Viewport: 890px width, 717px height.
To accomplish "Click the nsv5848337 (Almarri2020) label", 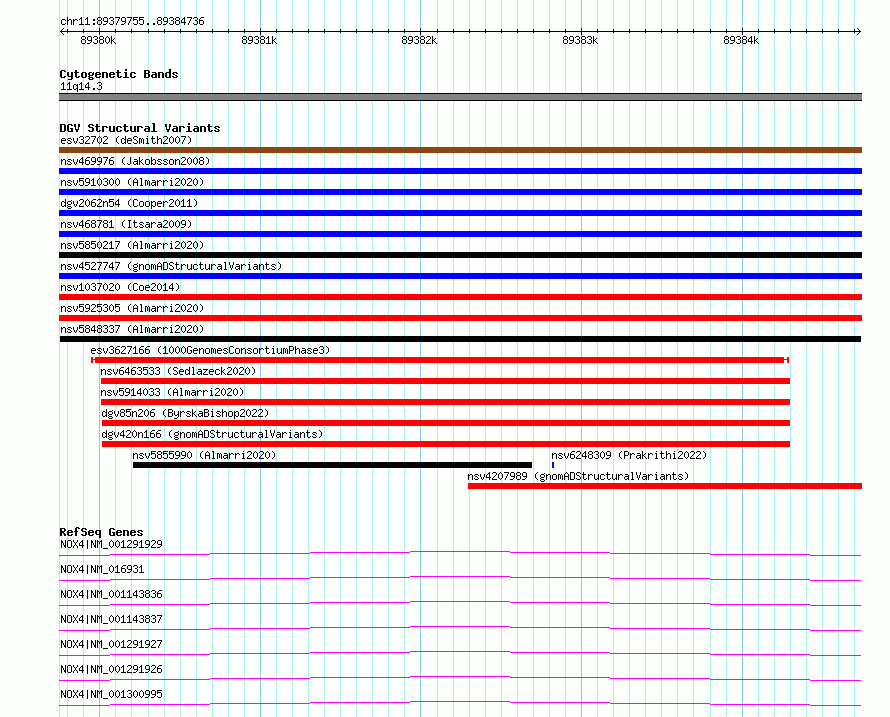I will (x=132, y=329).
